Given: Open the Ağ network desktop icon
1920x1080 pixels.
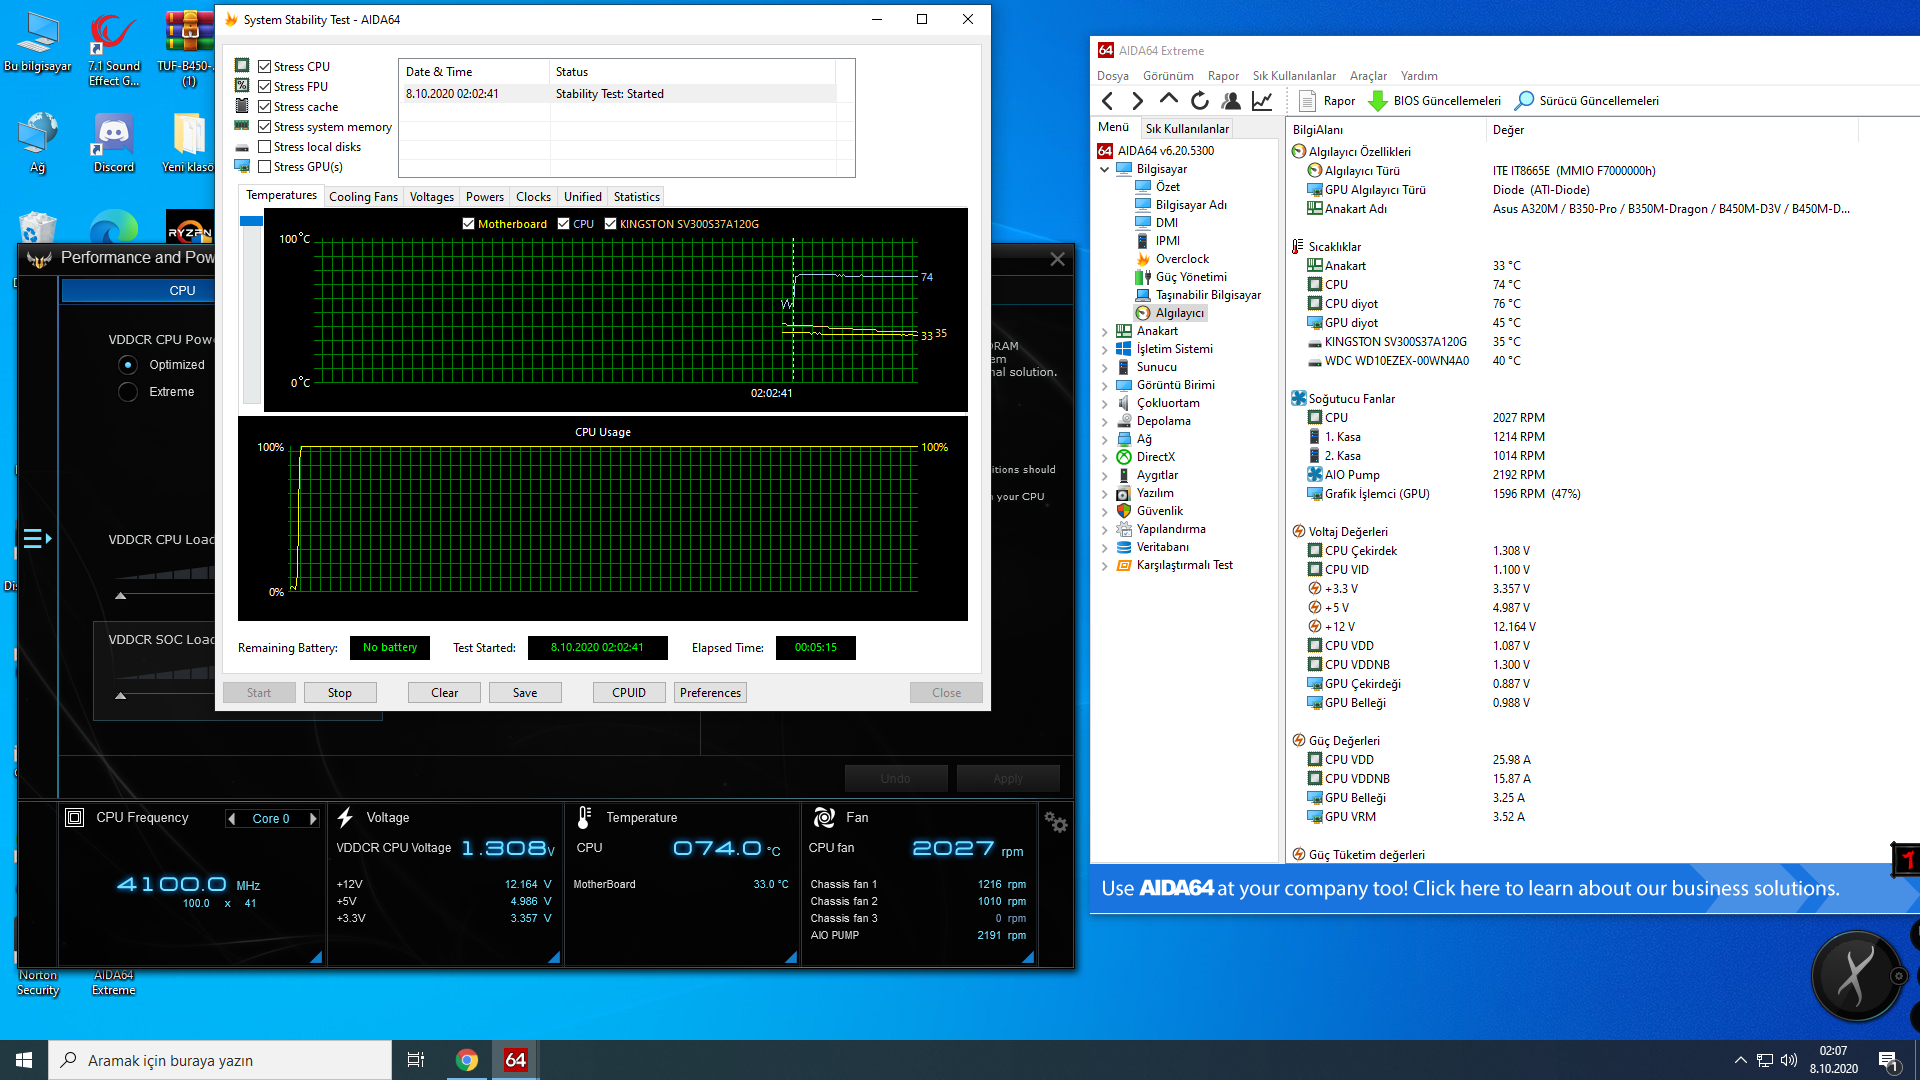Looking at the screenshot, I should click(37, 142).
